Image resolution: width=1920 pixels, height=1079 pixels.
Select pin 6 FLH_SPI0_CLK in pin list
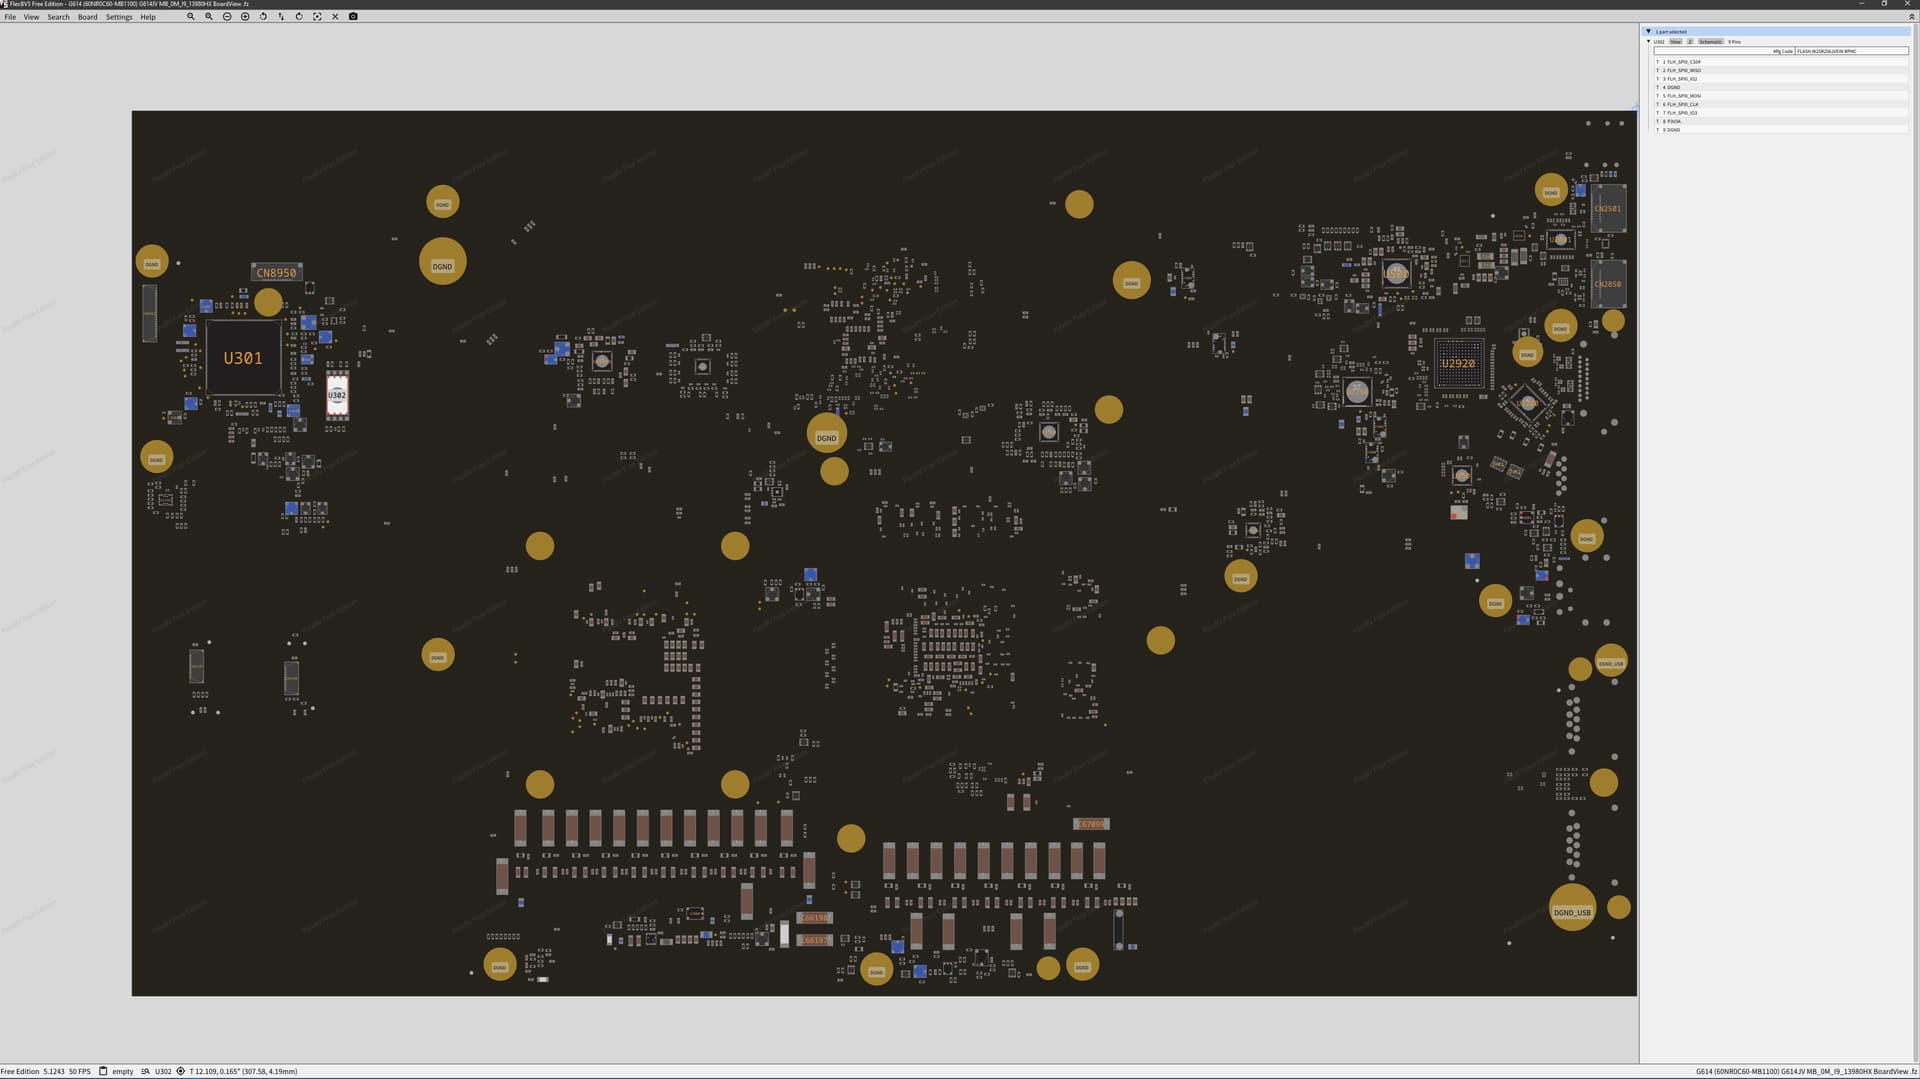click(x=1682, y=104)
